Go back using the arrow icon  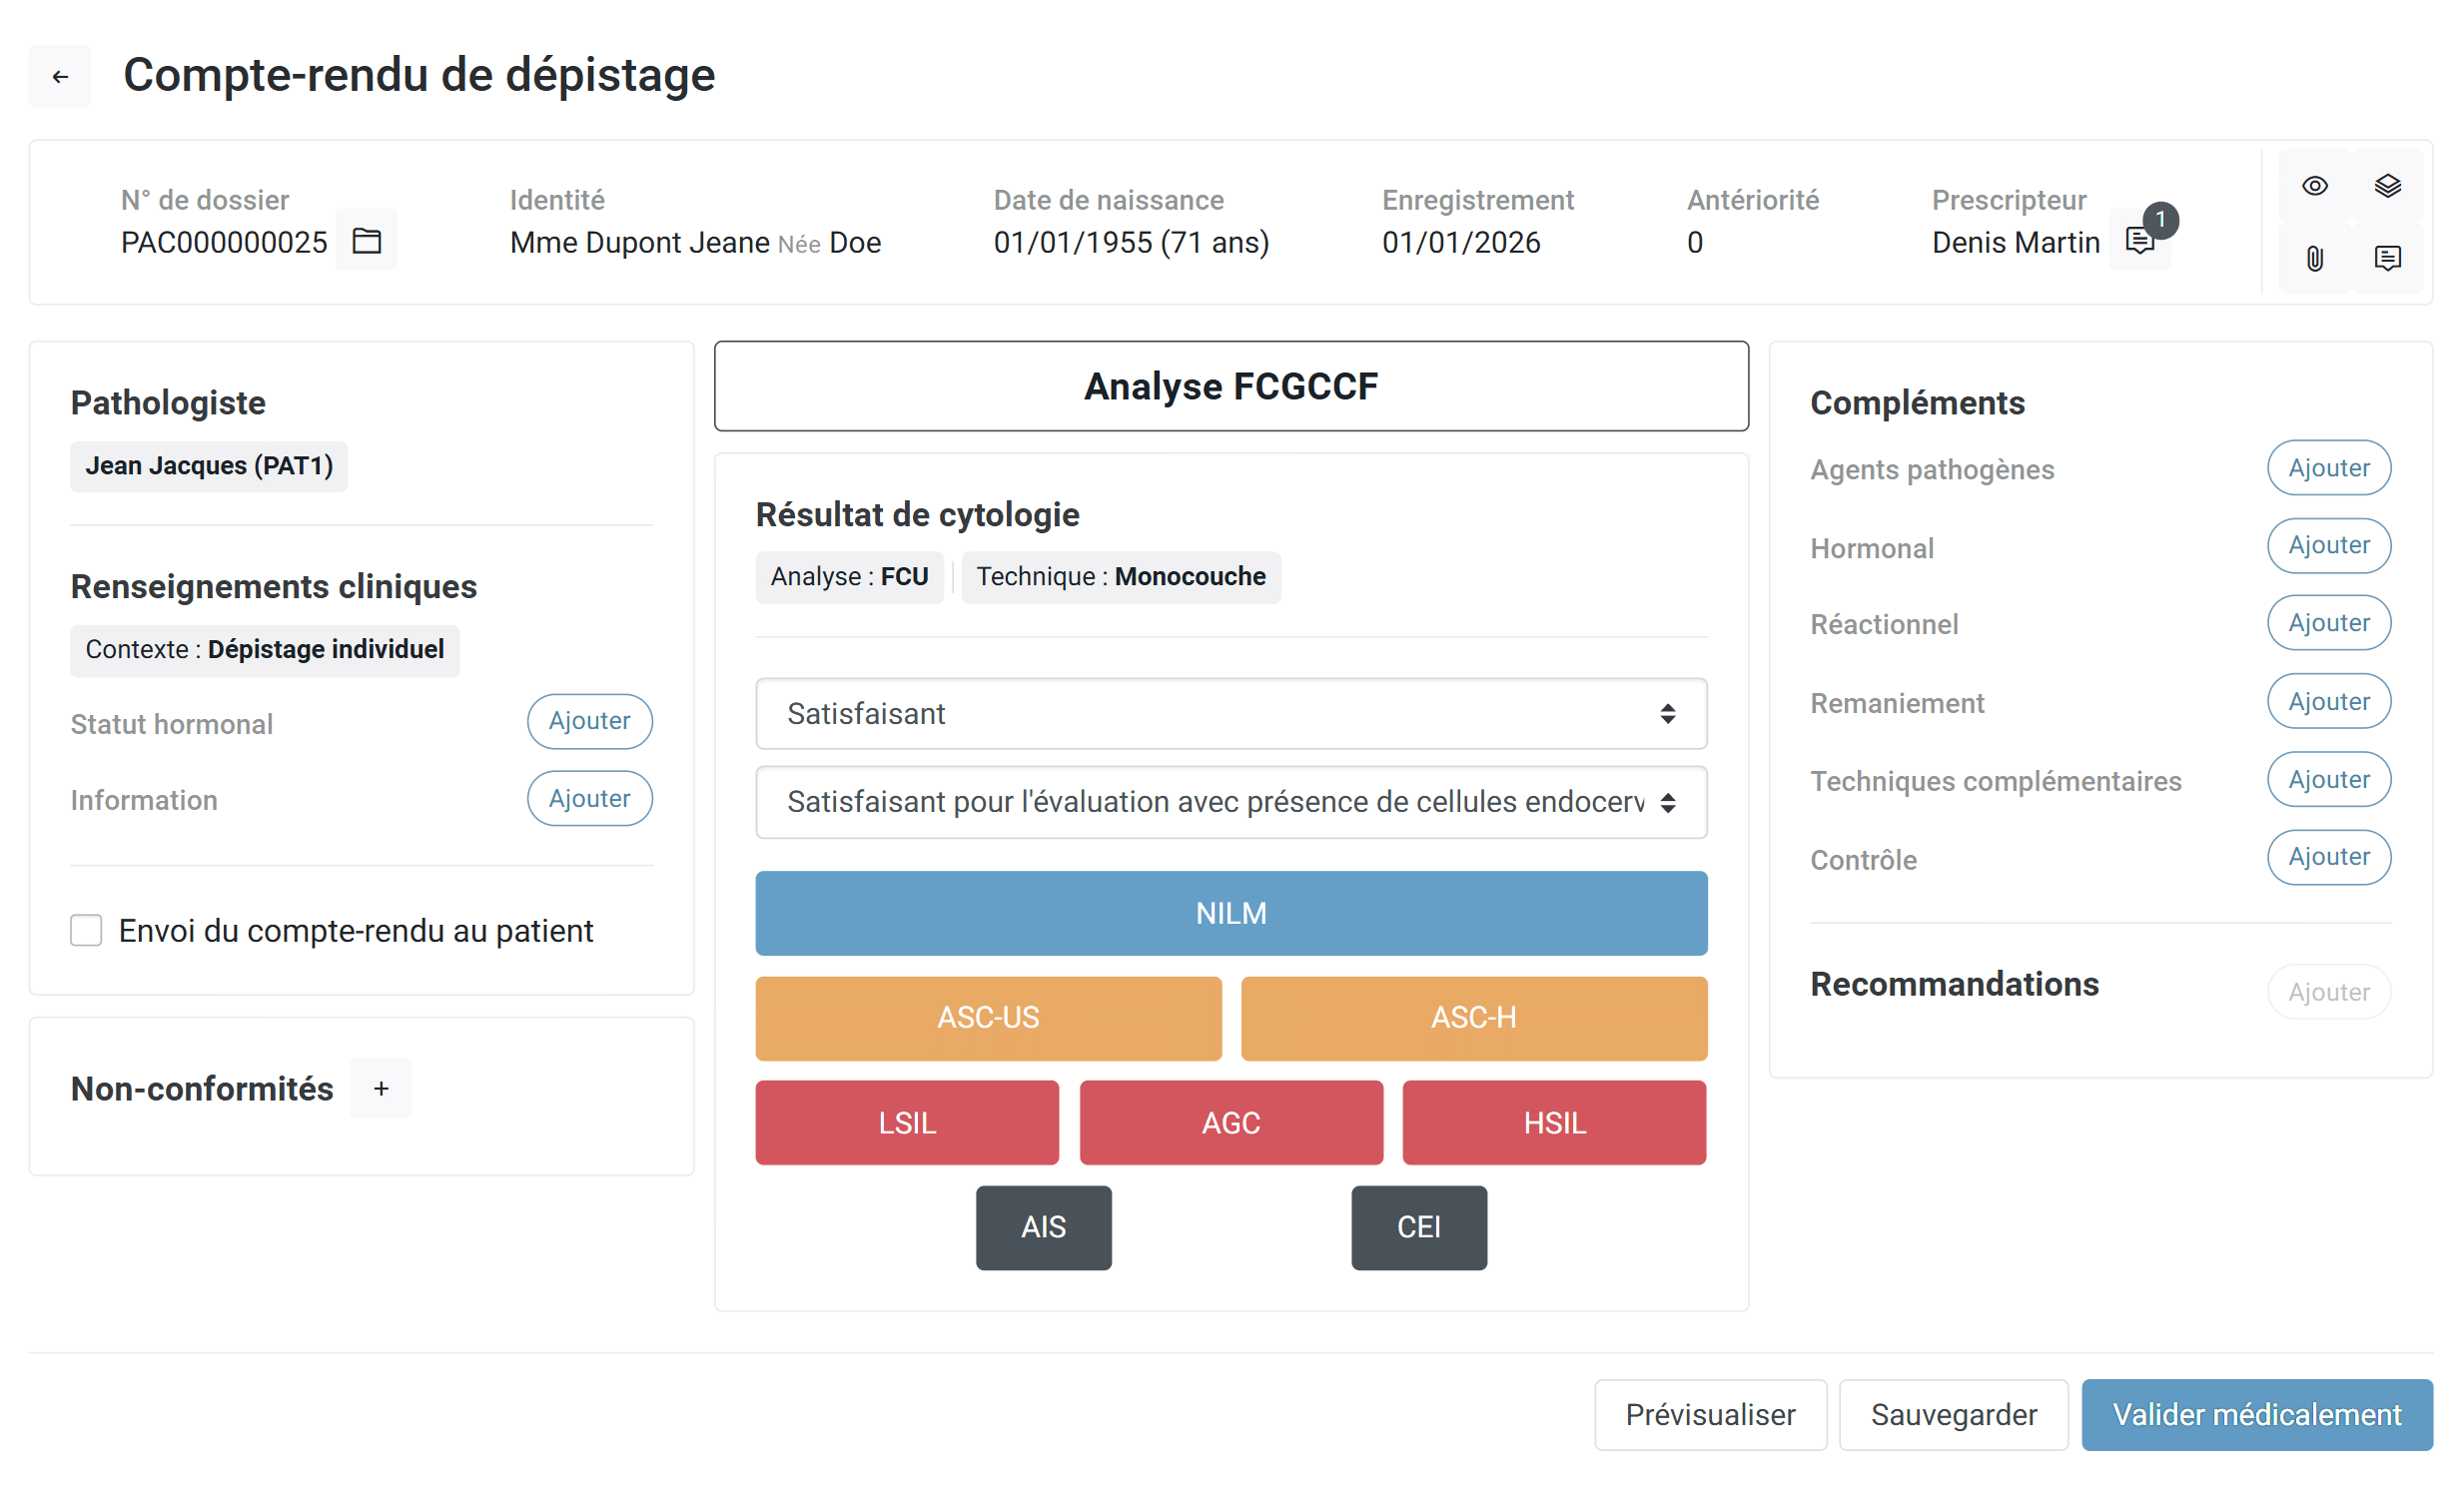coord(60,76)
